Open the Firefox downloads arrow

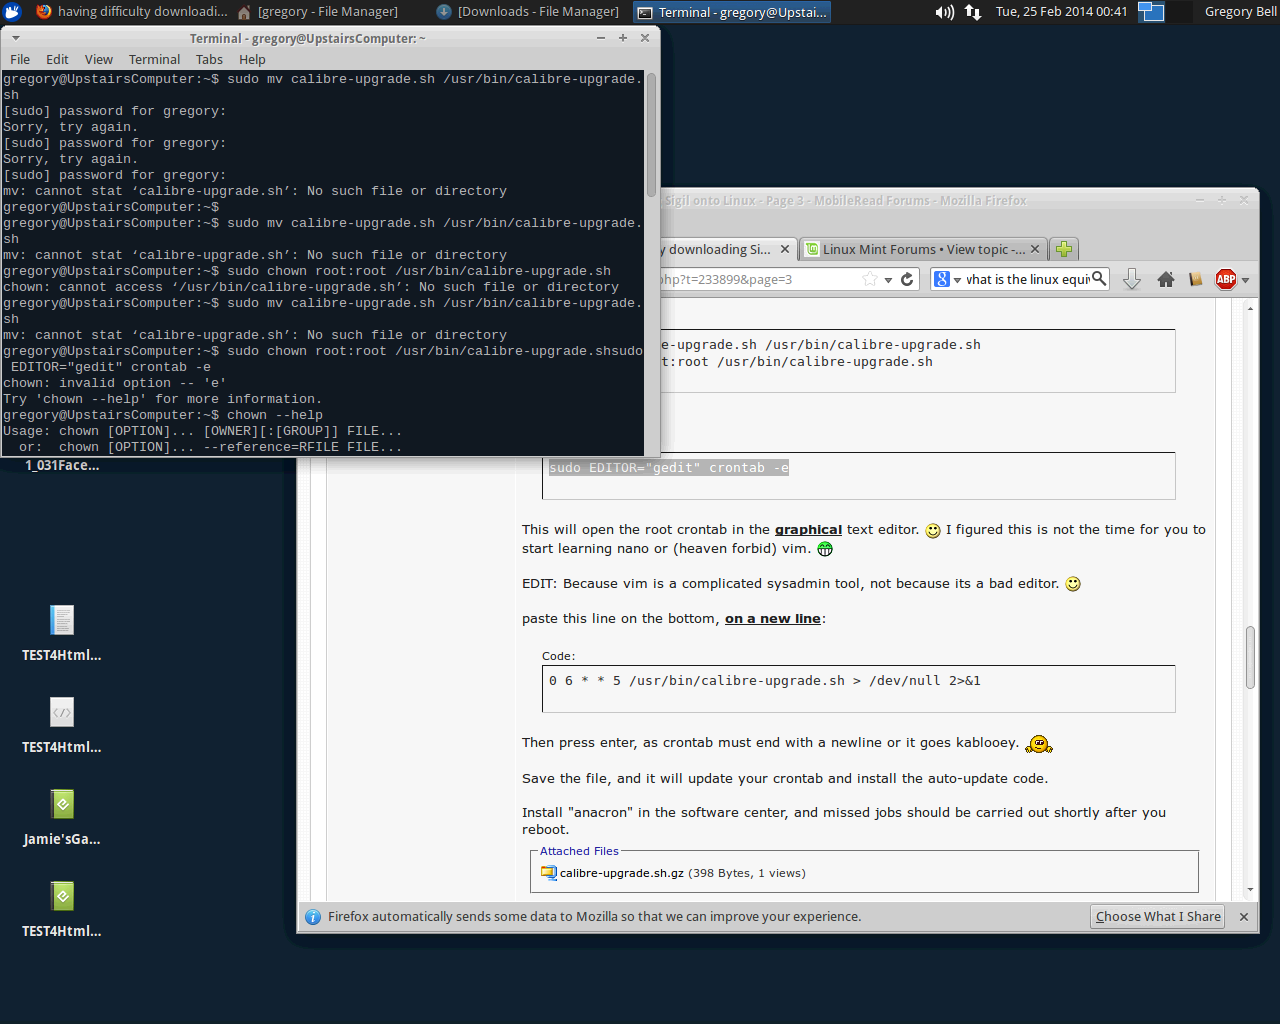1132,280
